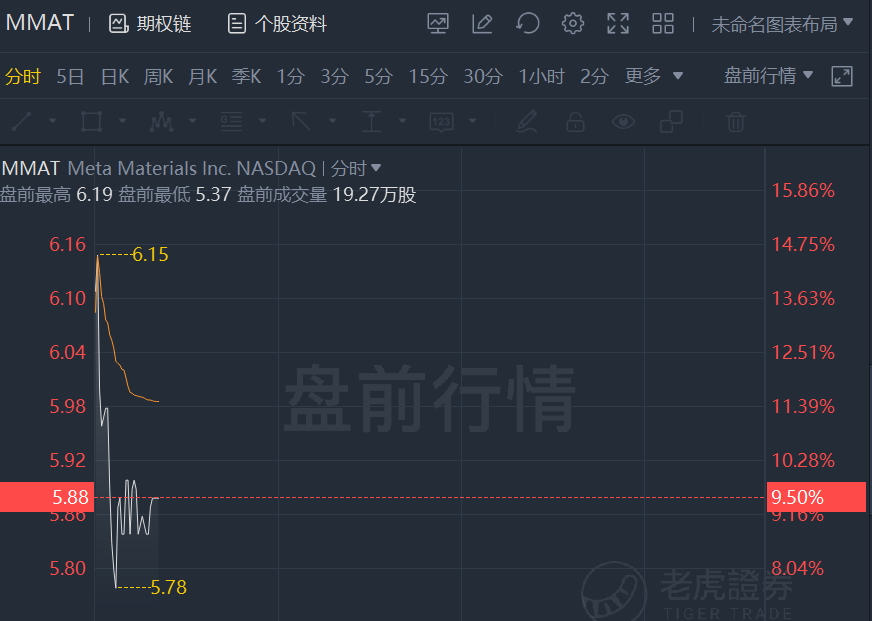Select the wave pattern drawing tool
872x621 pixels.
[x=161, y=121]
